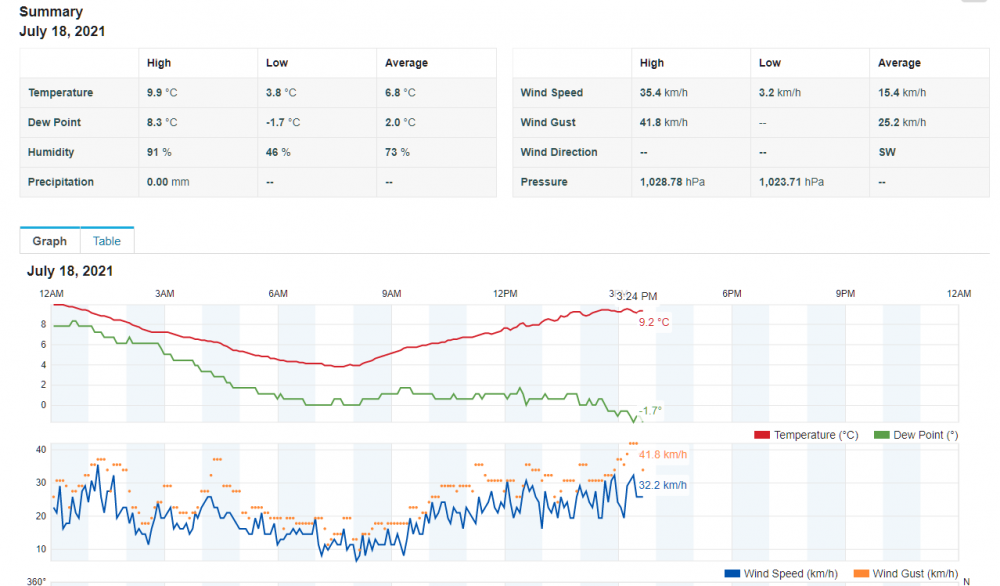Click the 3:24 PM time marker
Screen dimensions: 1000x586
pyautogui.click(x=636, y=296)
